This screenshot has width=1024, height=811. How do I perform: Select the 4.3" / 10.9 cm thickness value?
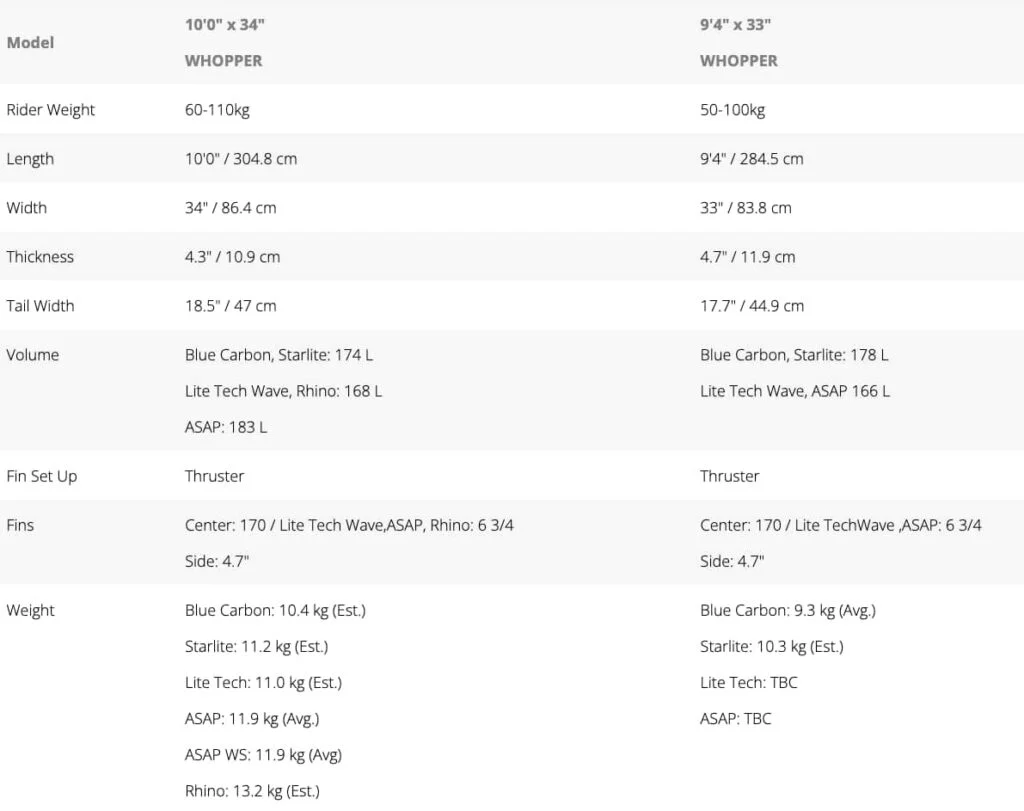(232, 257)
